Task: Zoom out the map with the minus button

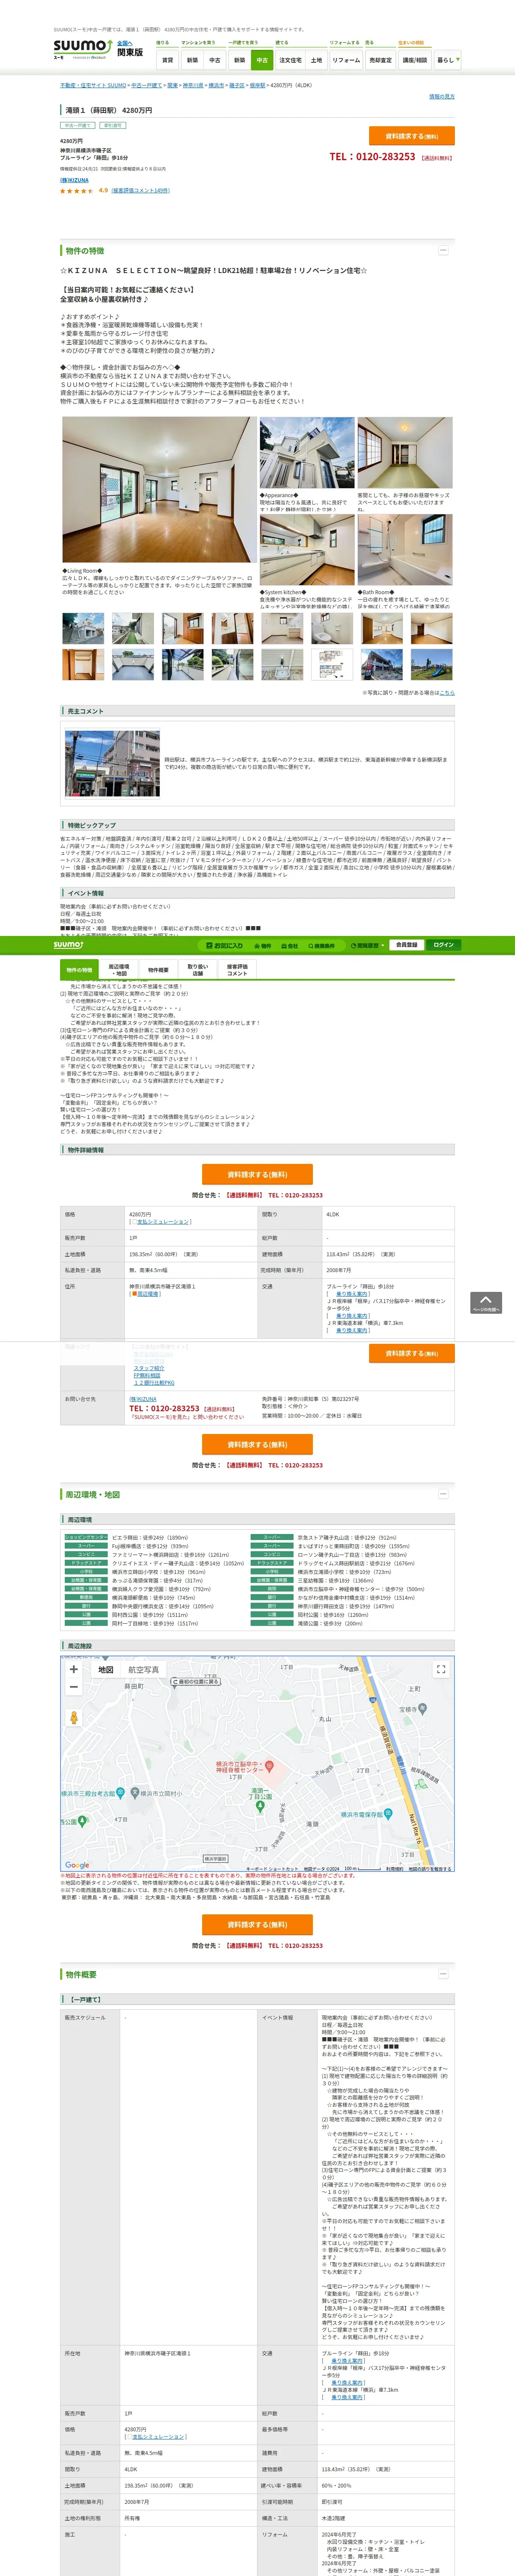Action: tap(73, 1687)
